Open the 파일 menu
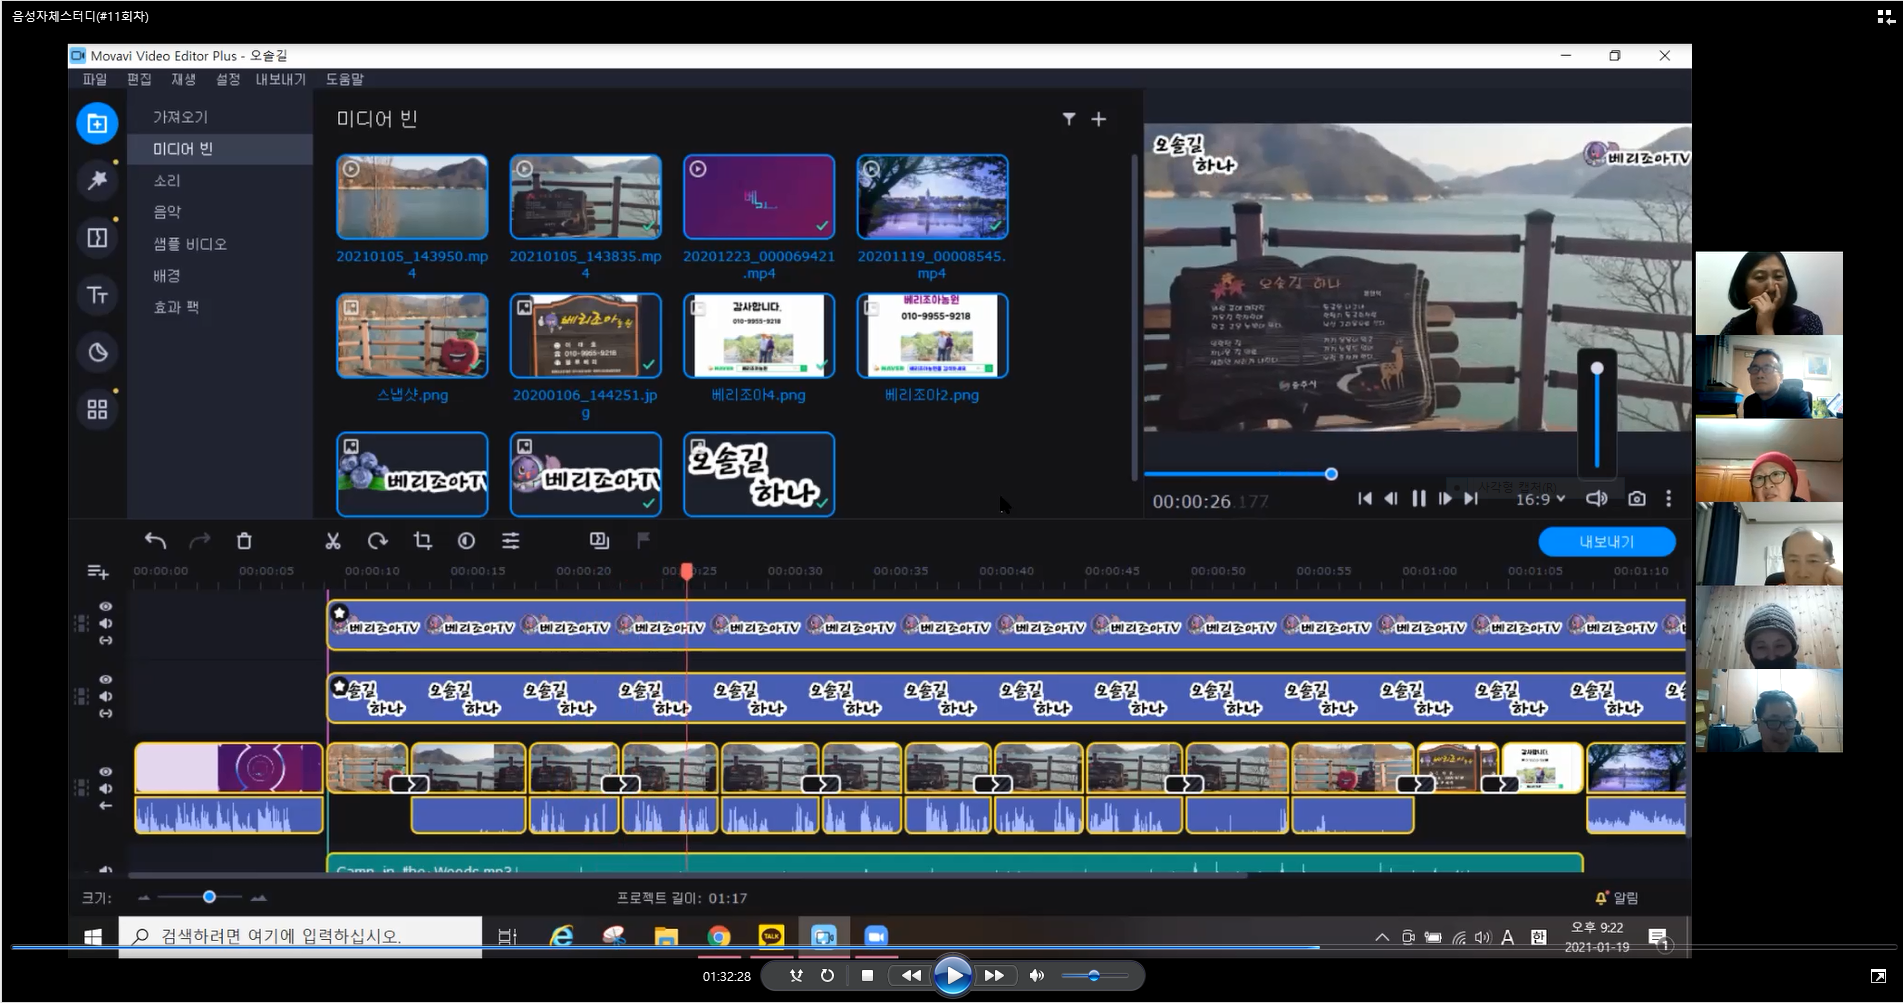1903x1003 pixels. coord(94,79)
